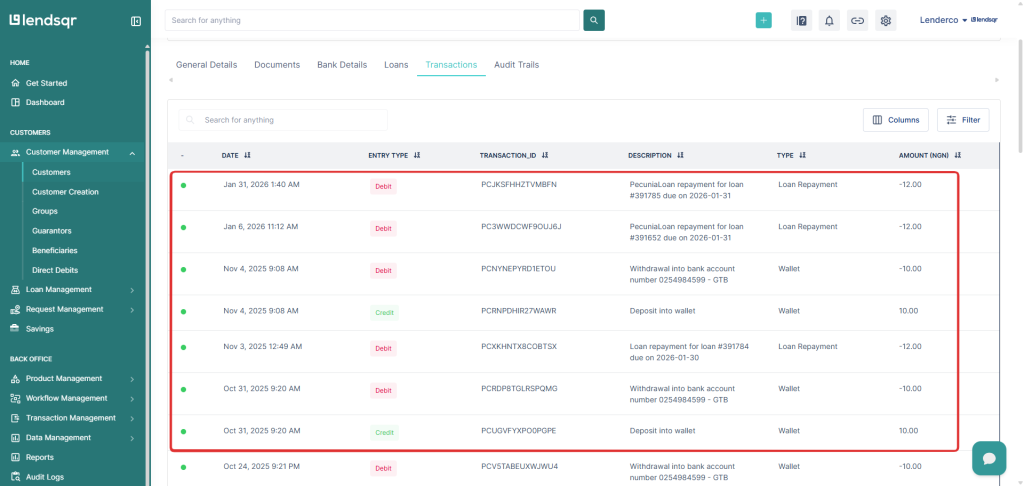This screenshot has height=486, width=1024.
Task: Go to Guarantors in the sidebar
Action: 52,231
